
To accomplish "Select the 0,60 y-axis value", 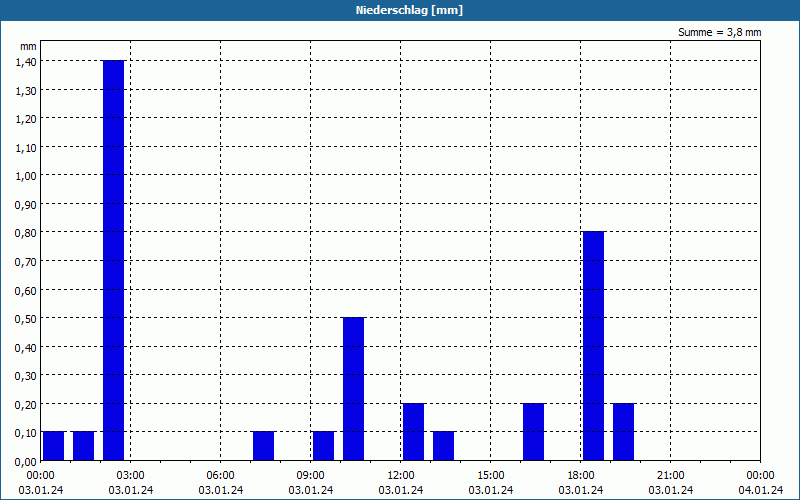I will [26, 290].
